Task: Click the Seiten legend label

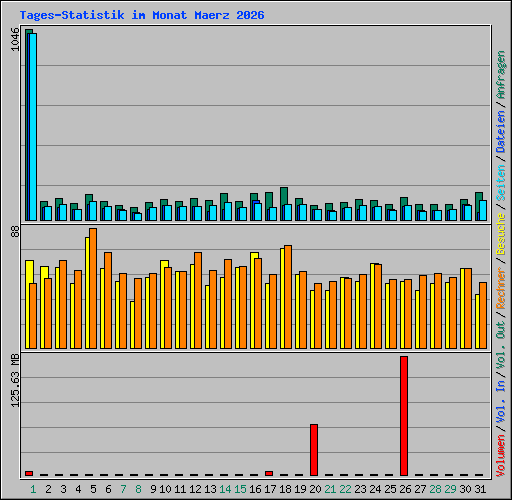Action: (x=501, y=183)
